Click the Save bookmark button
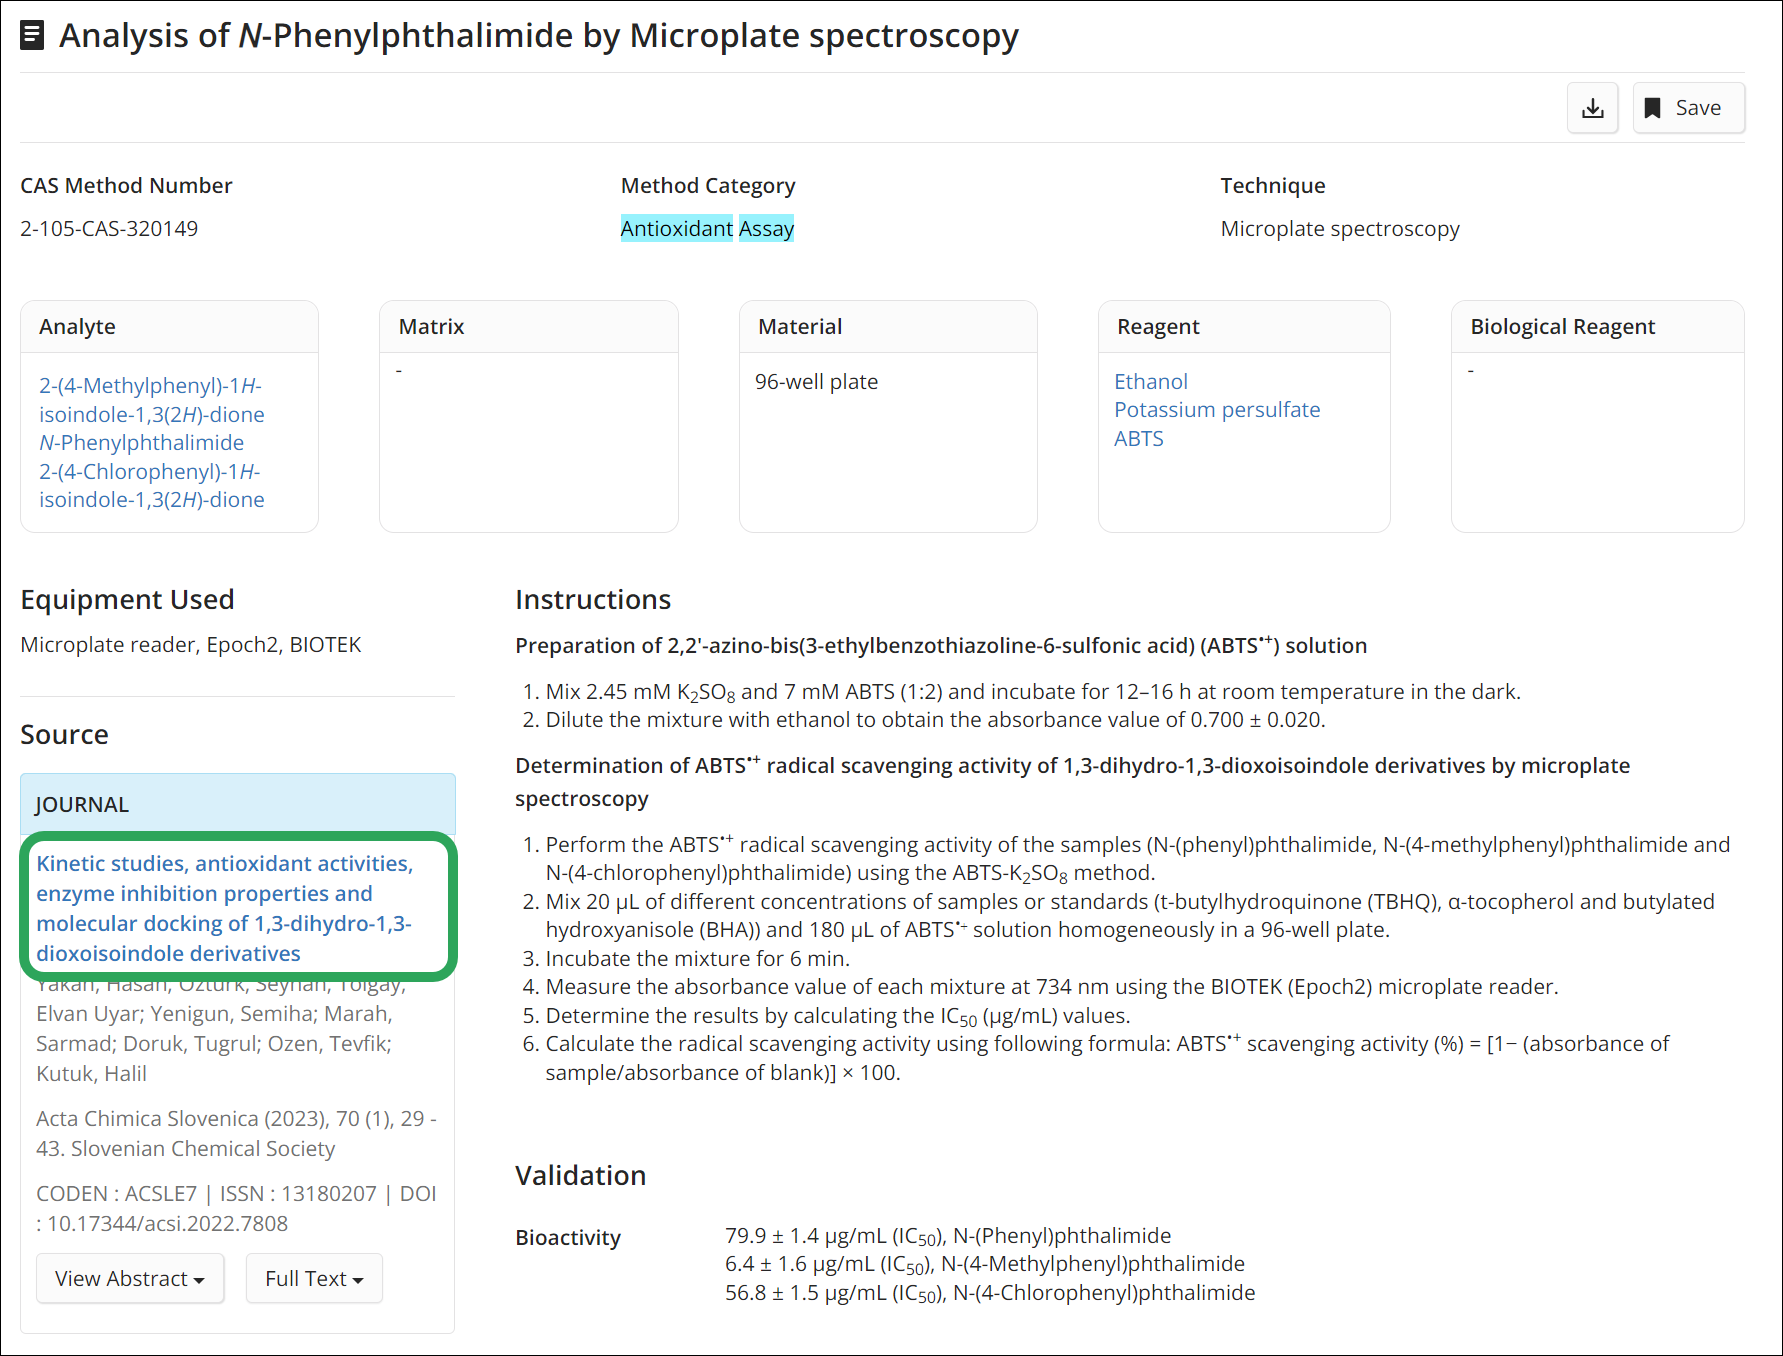Screen dimensions: 1783x1356 pyautogui.click(x=1688, y=108)
